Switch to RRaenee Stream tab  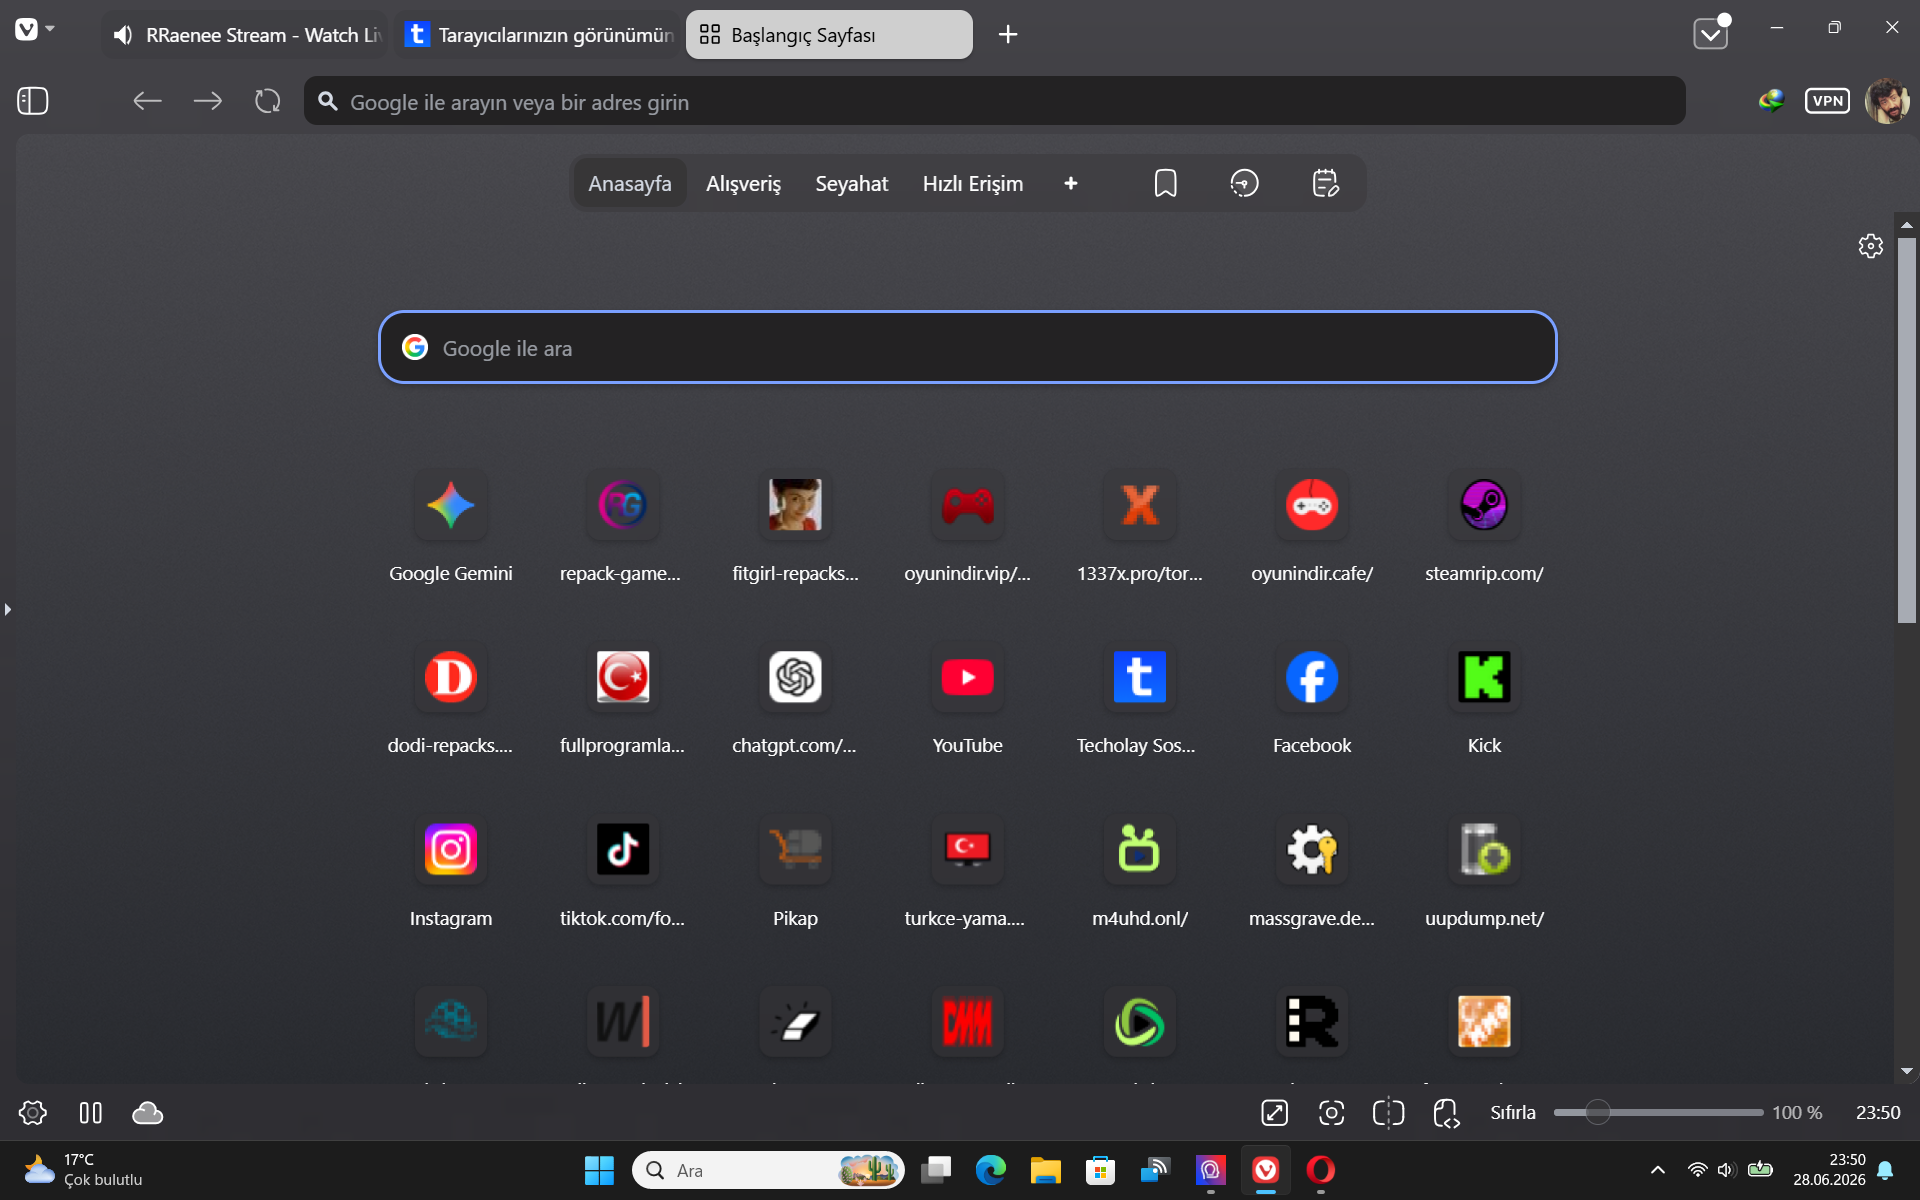[x=246, y=35]
